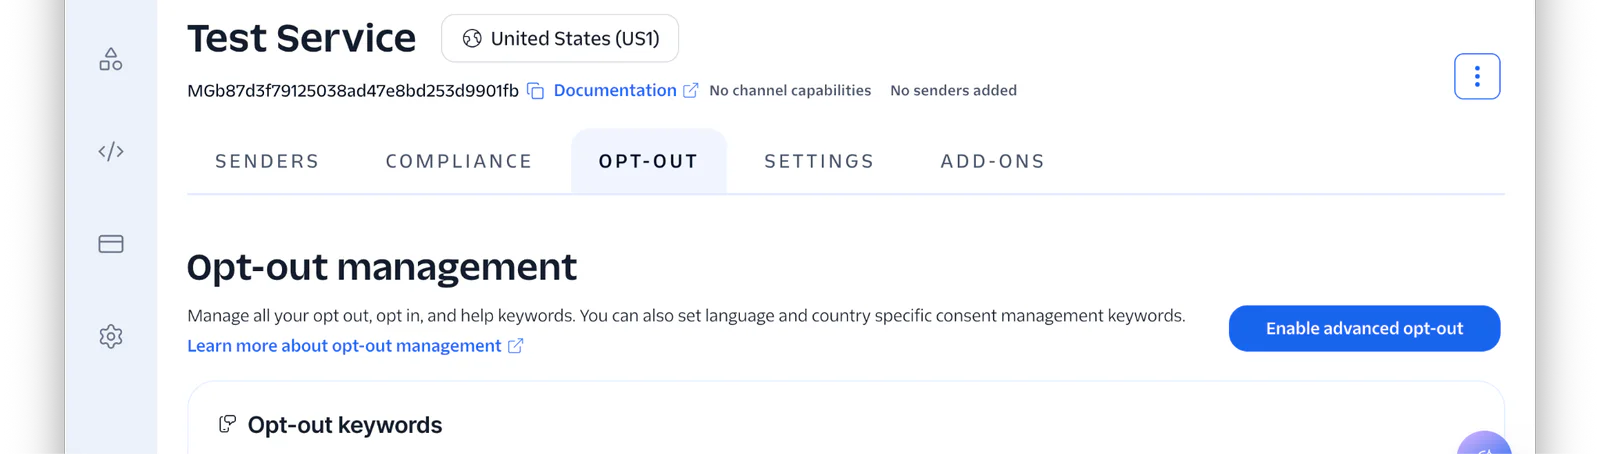Click the Opt-out keywords section icon
This screenshot has height=454, width=1600.
228,424
